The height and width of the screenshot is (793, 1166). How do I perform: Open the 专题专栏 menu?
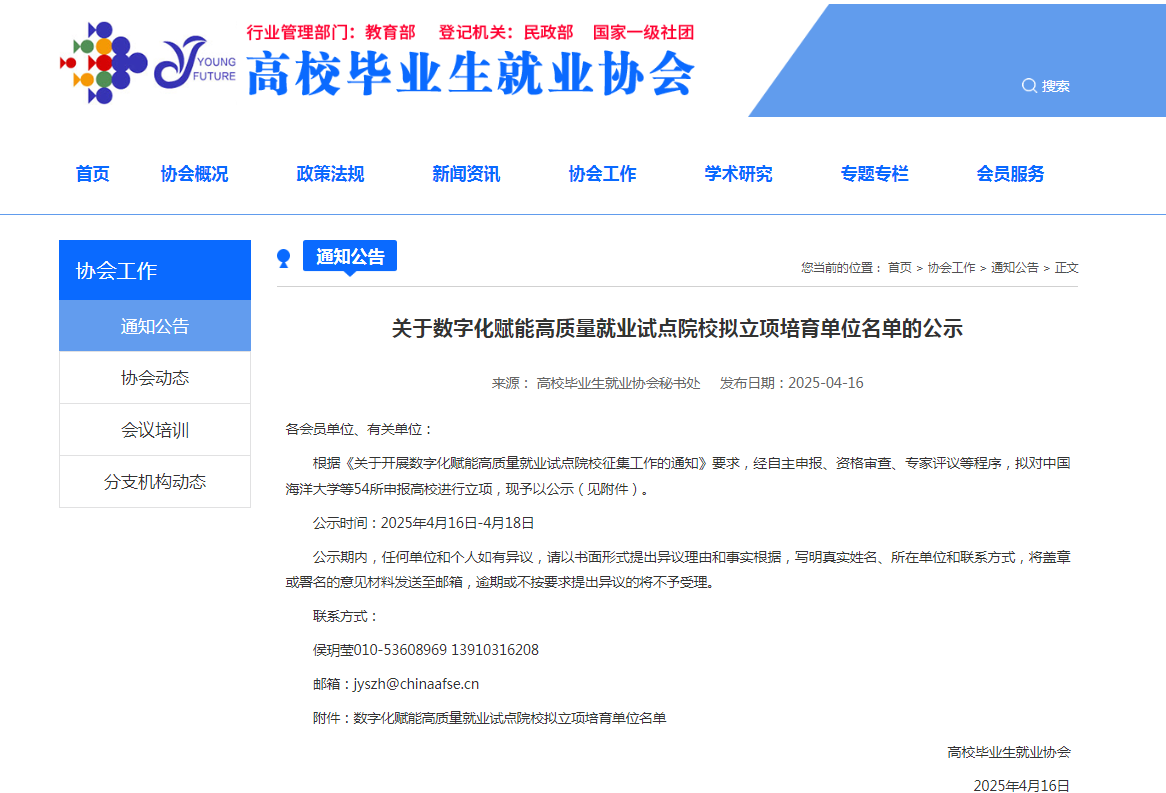(x=874, y=174)
